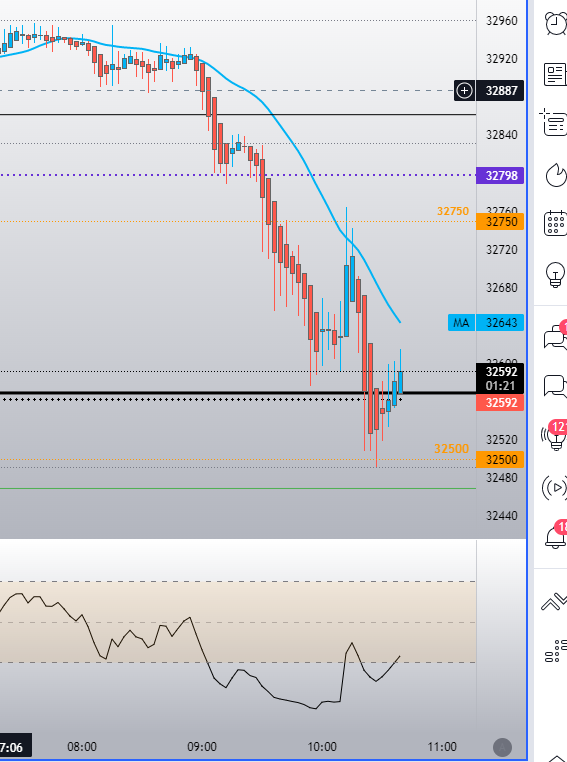Select the orange 32500 text on chart
567x762 pixels.
[x=451, y=449]
